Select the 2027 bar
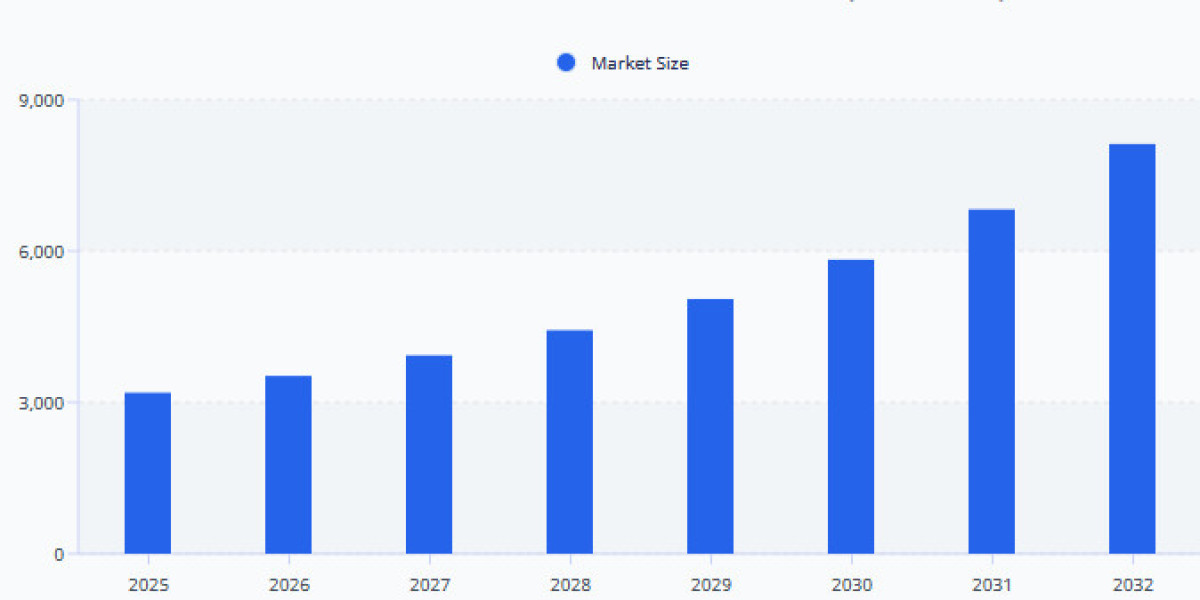 [430, 450]
